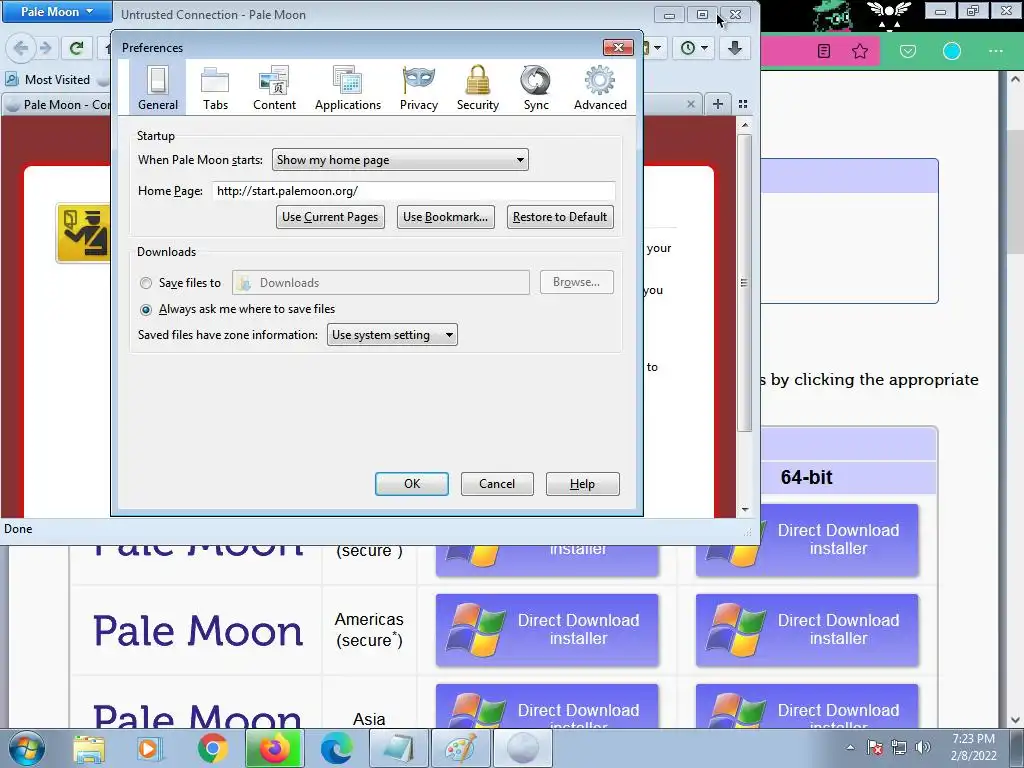
Task: Open the volume speaker tray icon
Action: pos(922,748)
